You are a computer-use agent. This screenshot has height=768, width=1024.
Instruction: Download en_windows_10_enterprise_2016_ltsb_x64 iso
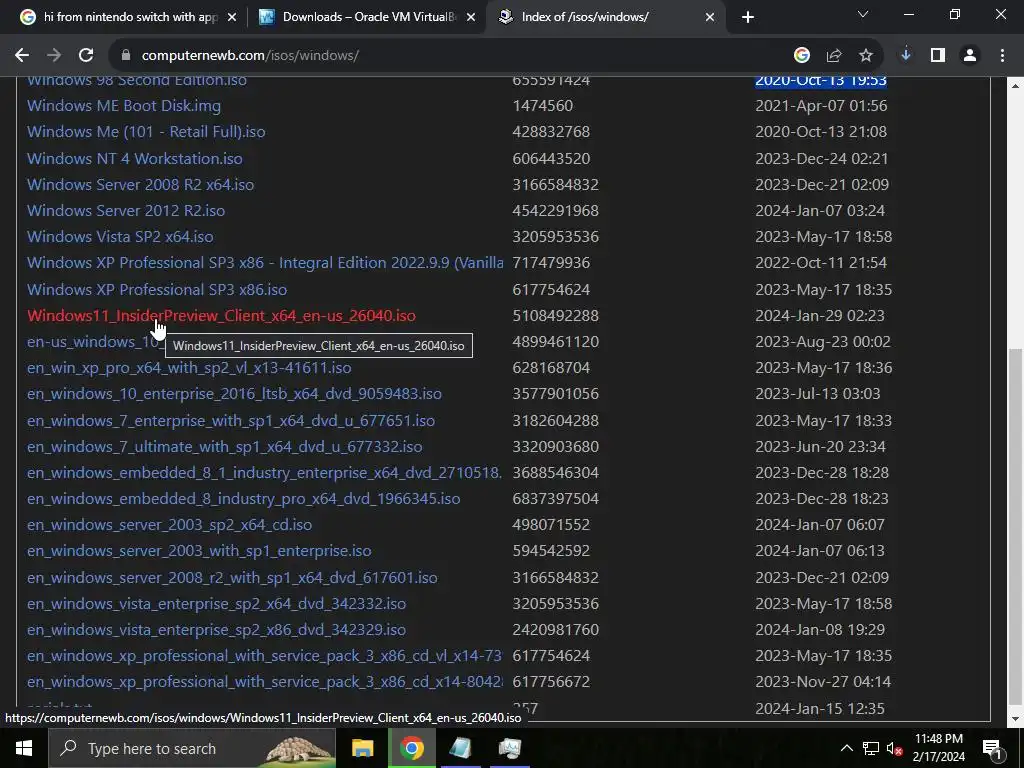click(x=234, y=394)
